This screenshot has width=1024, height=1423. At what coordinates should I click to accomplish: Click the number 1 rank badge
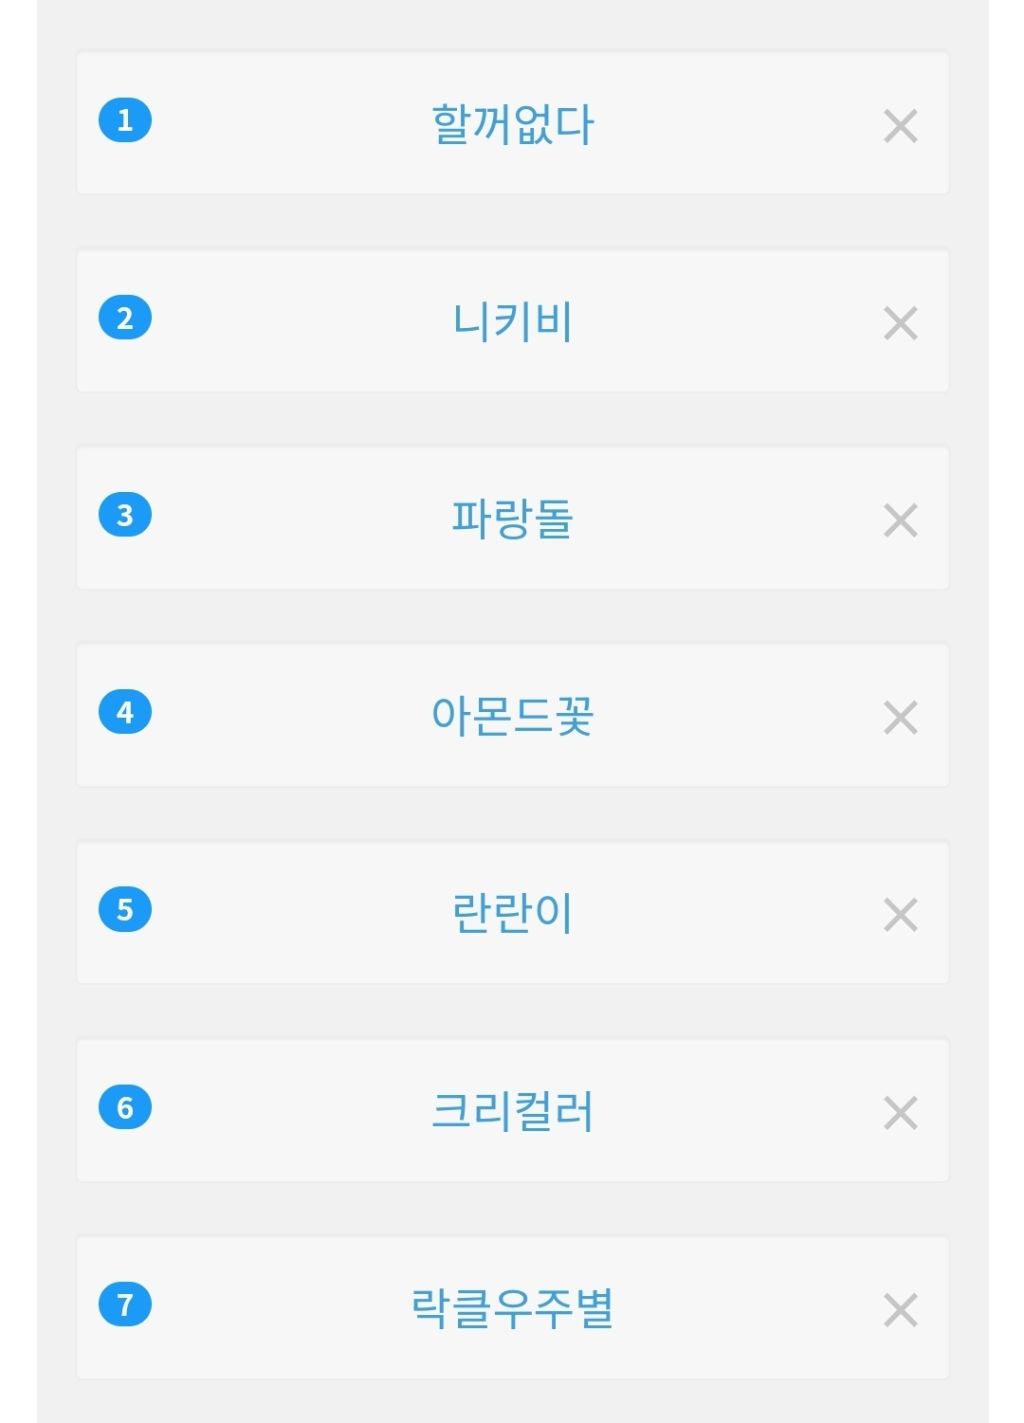click(x=125, y=121)
